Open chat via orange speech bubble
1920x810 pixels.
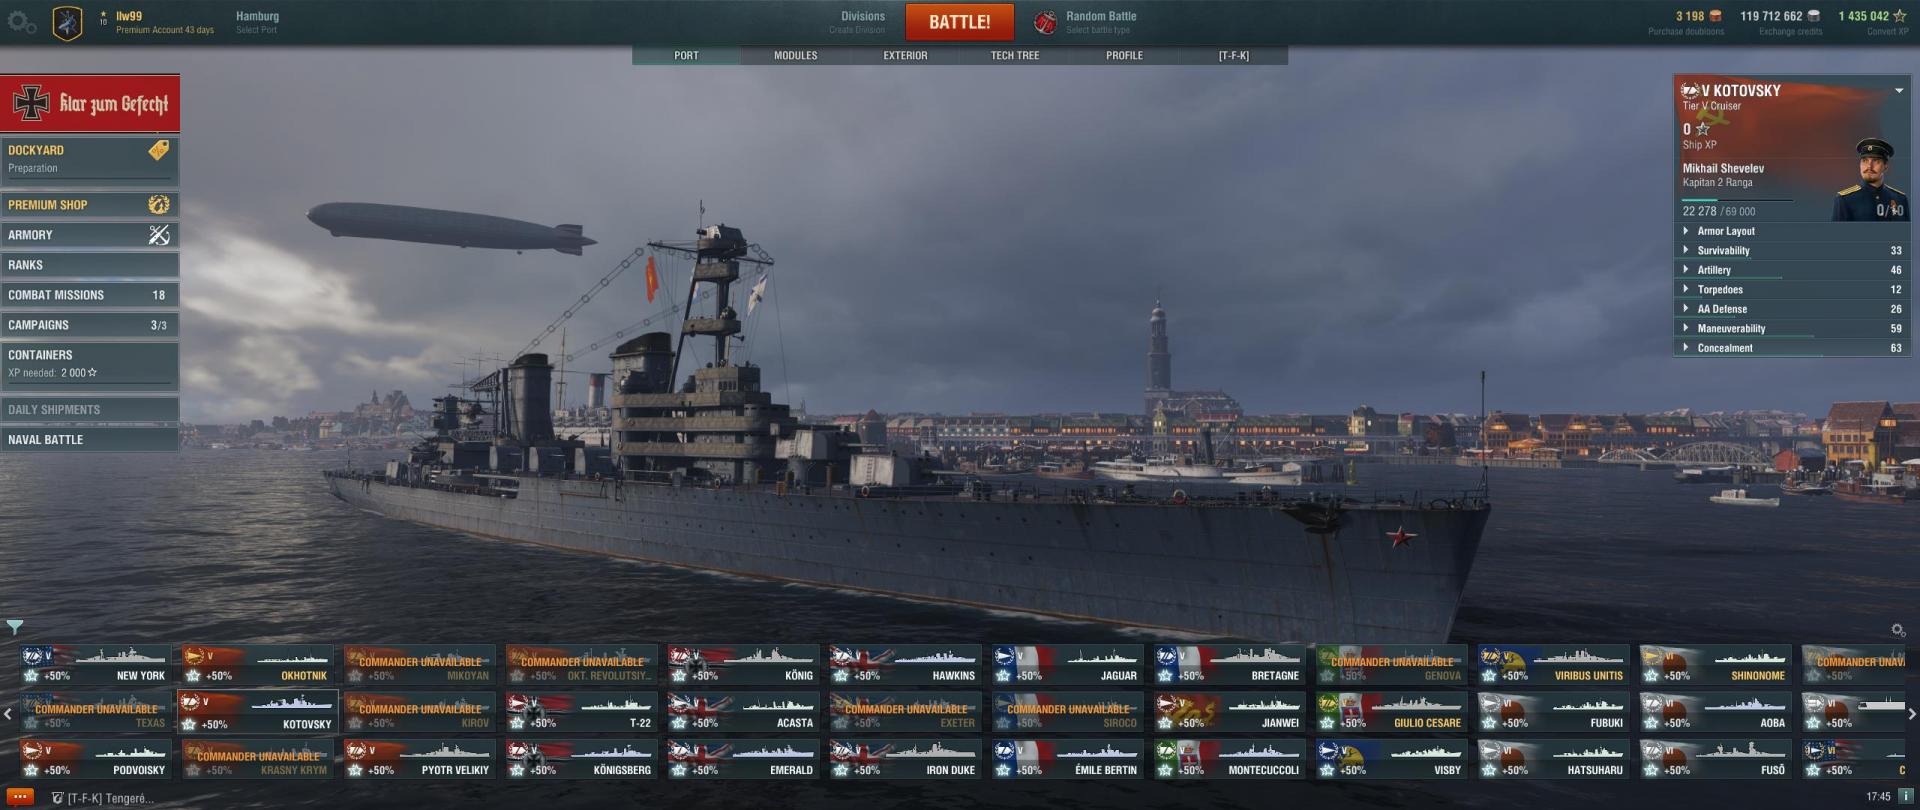pos(20,798)
